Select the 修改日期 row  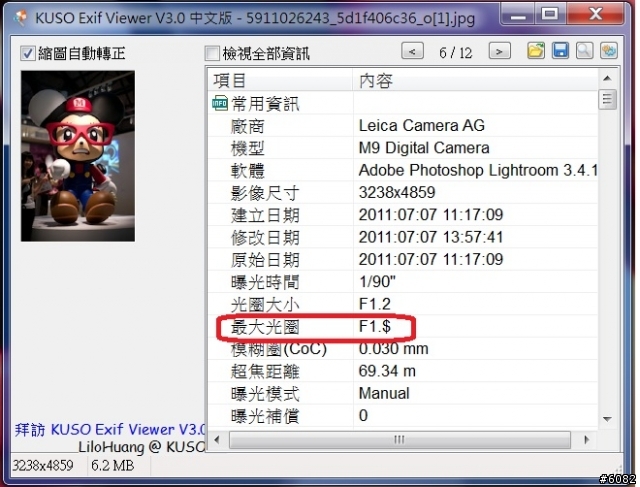(x=403, y=237)
